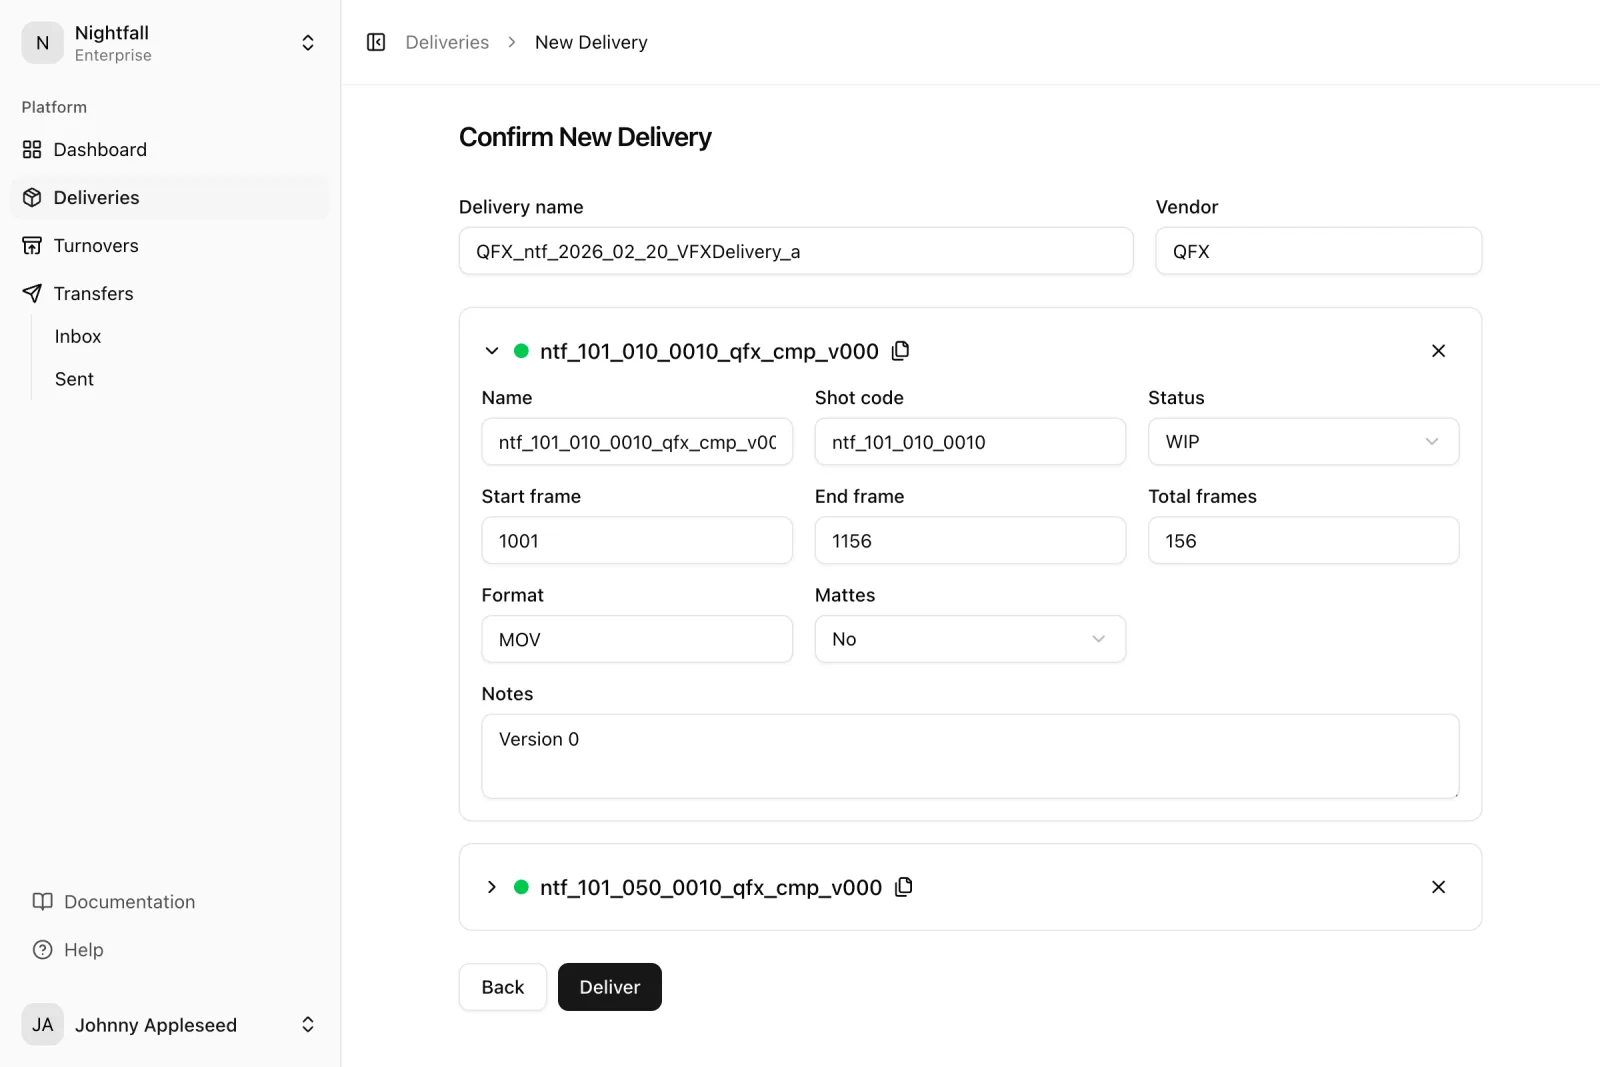This screenshot has width=1600, height=1067.
Task: Click the Deliver button
Action: click(x=610, y=987)
